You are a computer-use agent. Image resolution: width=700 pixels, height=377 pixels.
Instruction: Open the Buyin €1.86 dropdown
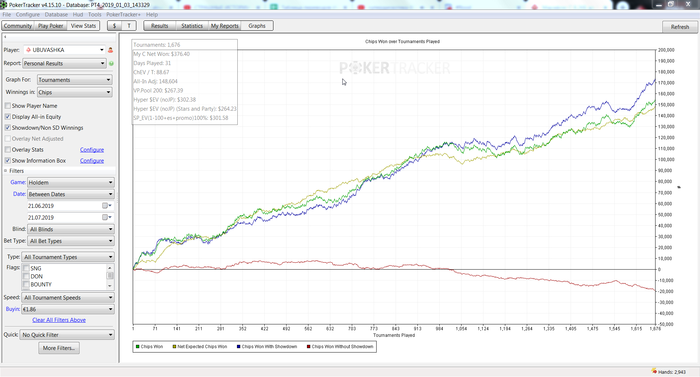tap(68, 309)
